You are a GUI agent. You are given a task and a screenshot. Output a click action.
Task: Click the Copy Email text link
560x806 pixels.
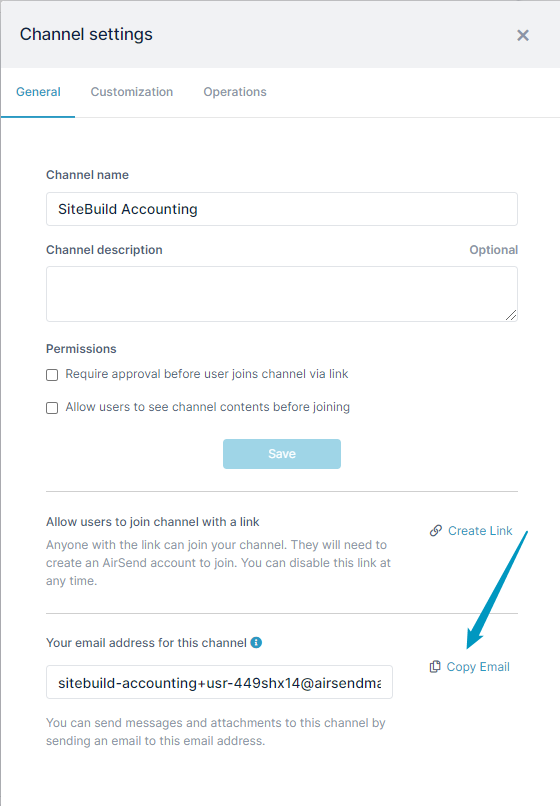pos(478,667)
